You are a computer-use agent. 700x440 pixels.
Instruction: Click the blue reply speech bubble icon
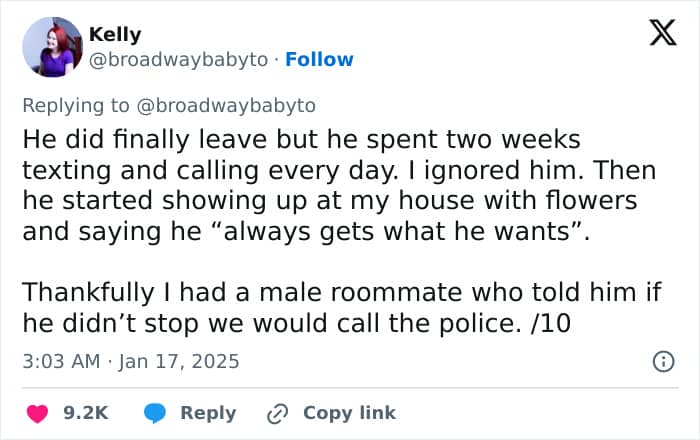coord(155,413)
